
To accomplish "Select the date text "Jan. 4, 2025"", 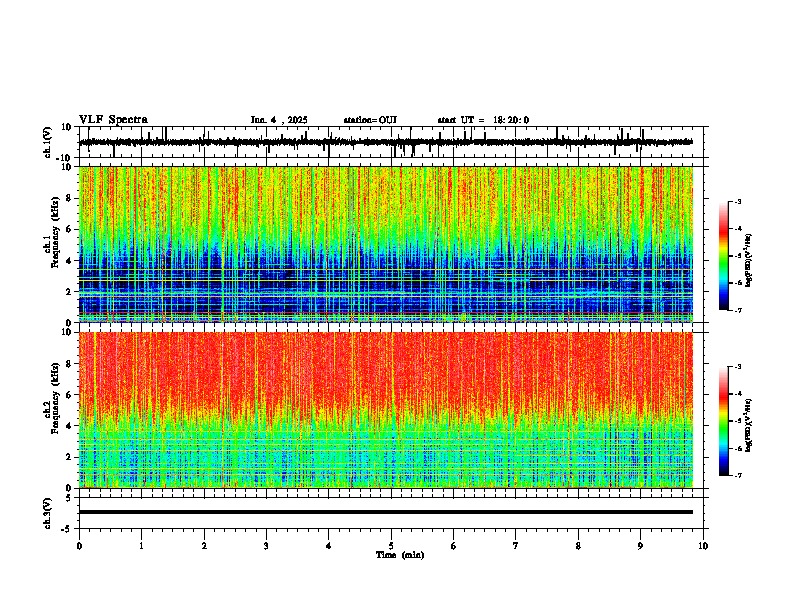I will pos(279,120).
